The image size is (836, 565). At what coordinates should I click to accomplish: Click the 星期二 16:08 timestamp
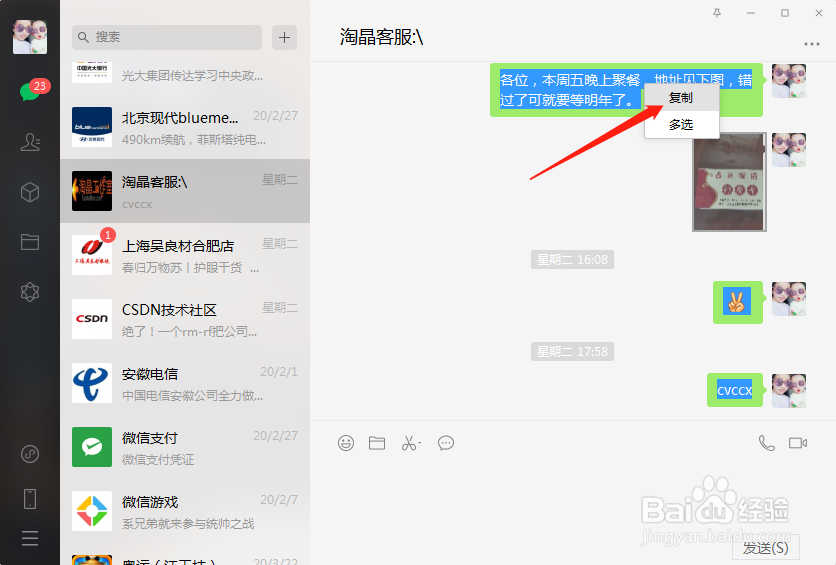coord(572,260)
